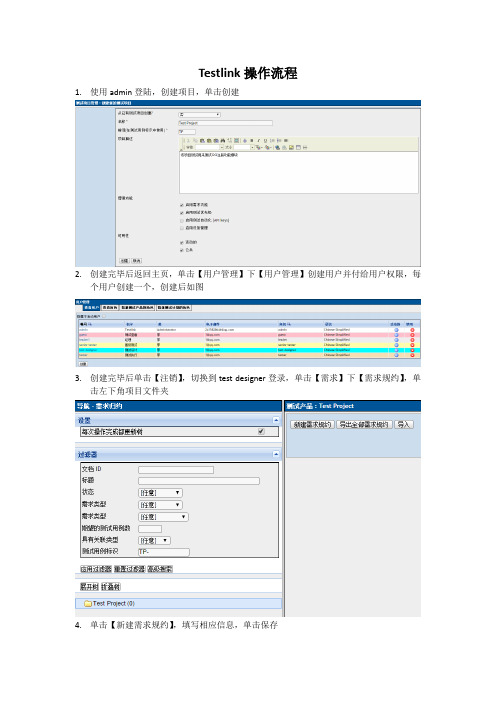496x702 pixels.
Task: Open the 状态 filter dropdown
Action: tap(160, 493)
